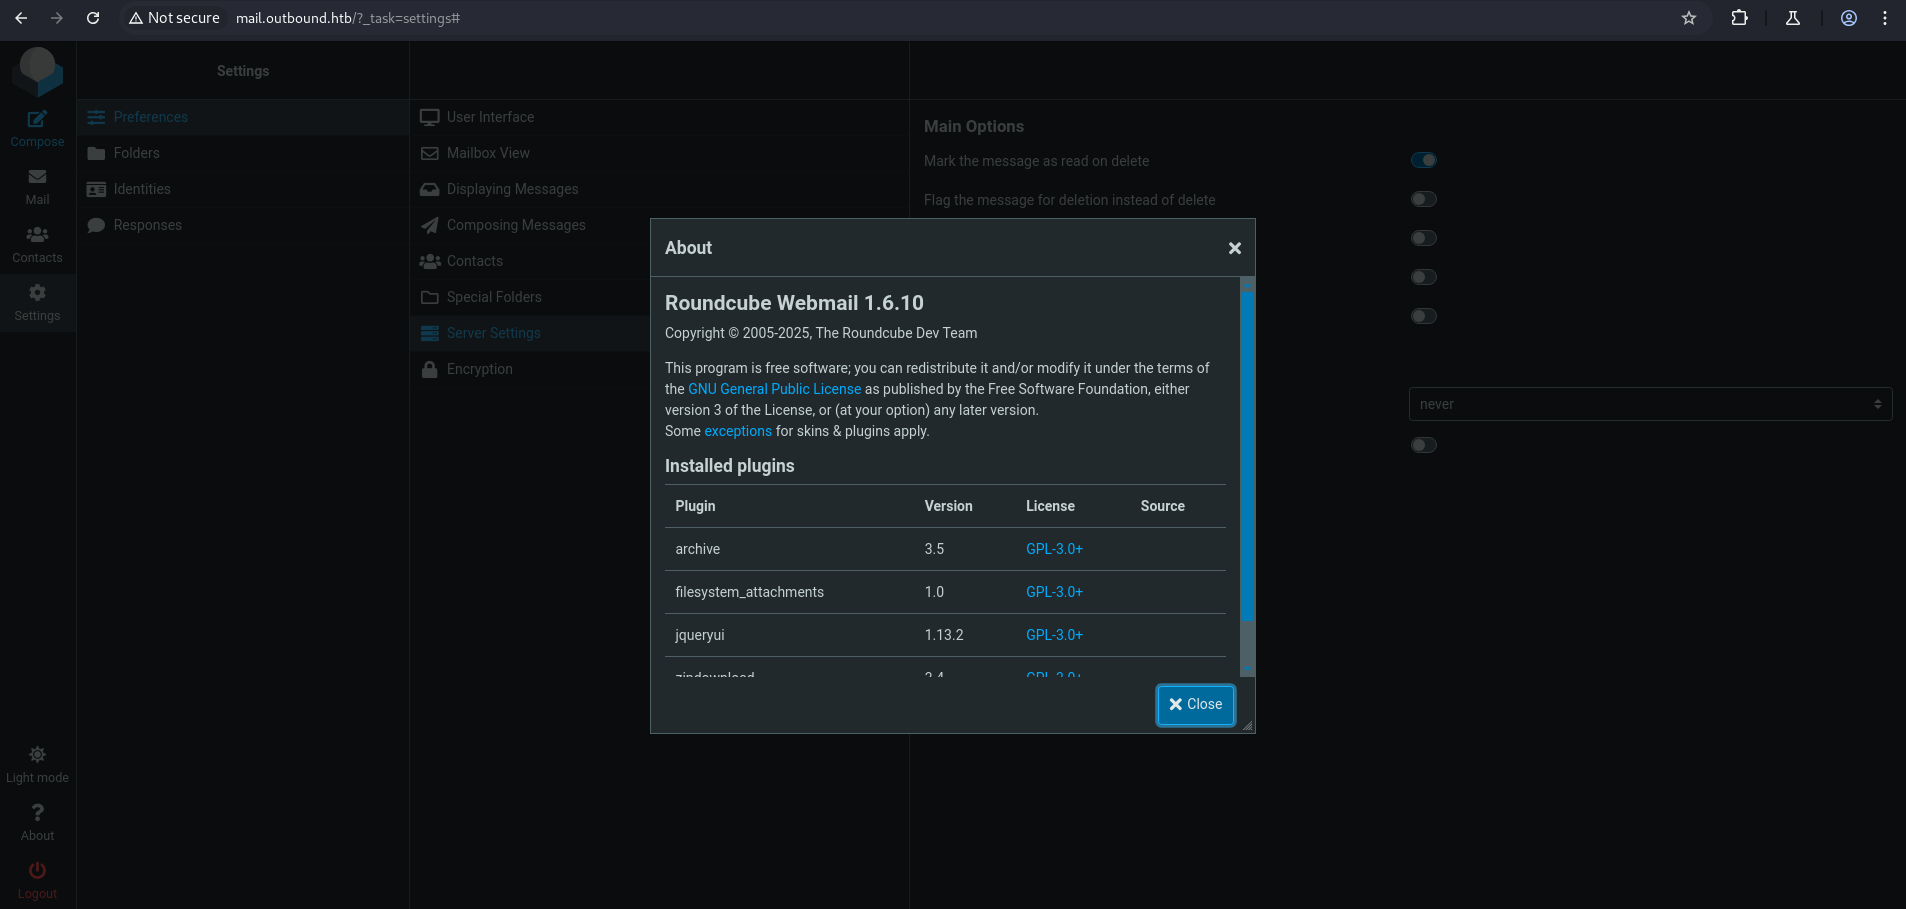
Task: Click the Compose icon in sidebar
Action: [37, 120]
